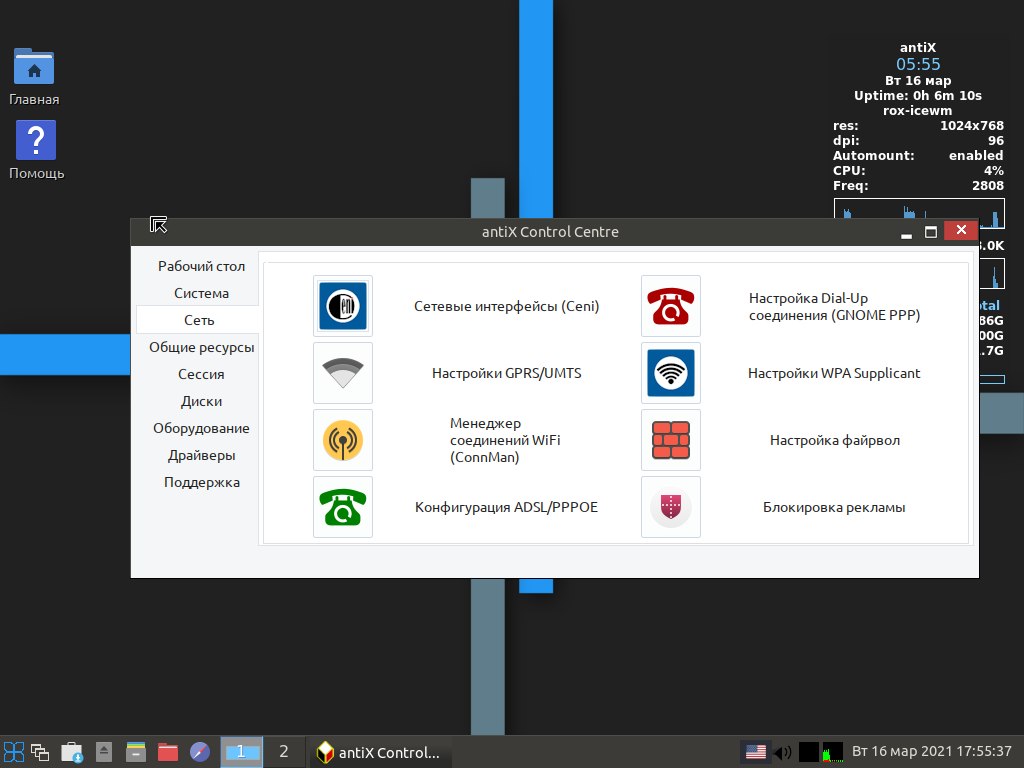Screen dimensions: 1024x768
Task: Open the red brick firewall icon
Action: click(x=671, y=440)
